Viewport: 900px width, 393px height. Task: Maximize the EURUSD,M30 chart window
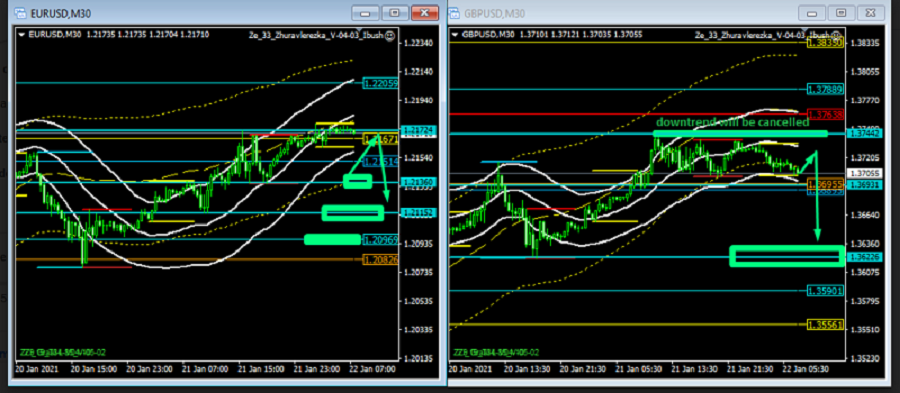coord(395,13)
